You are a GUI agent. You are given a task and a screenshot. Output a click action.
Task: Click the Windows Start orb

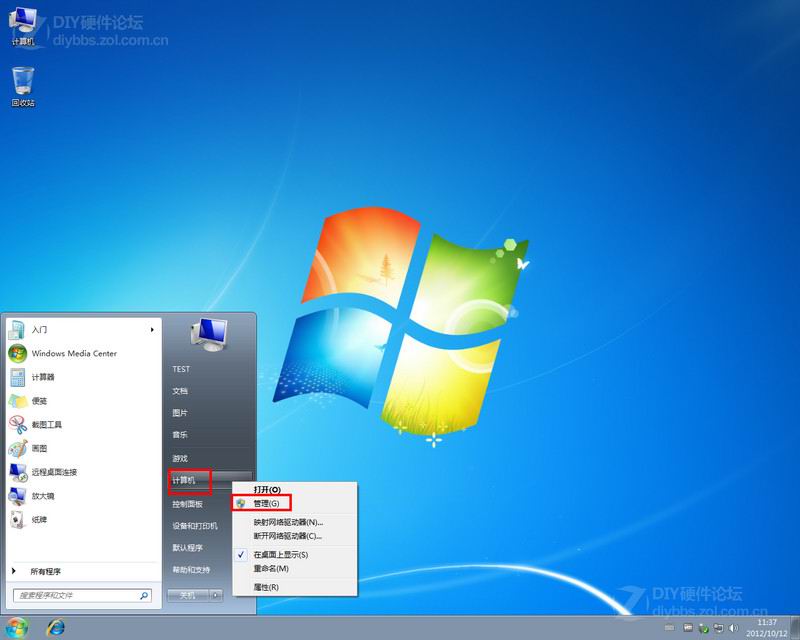pyautogui.click(x=16, y=627)
